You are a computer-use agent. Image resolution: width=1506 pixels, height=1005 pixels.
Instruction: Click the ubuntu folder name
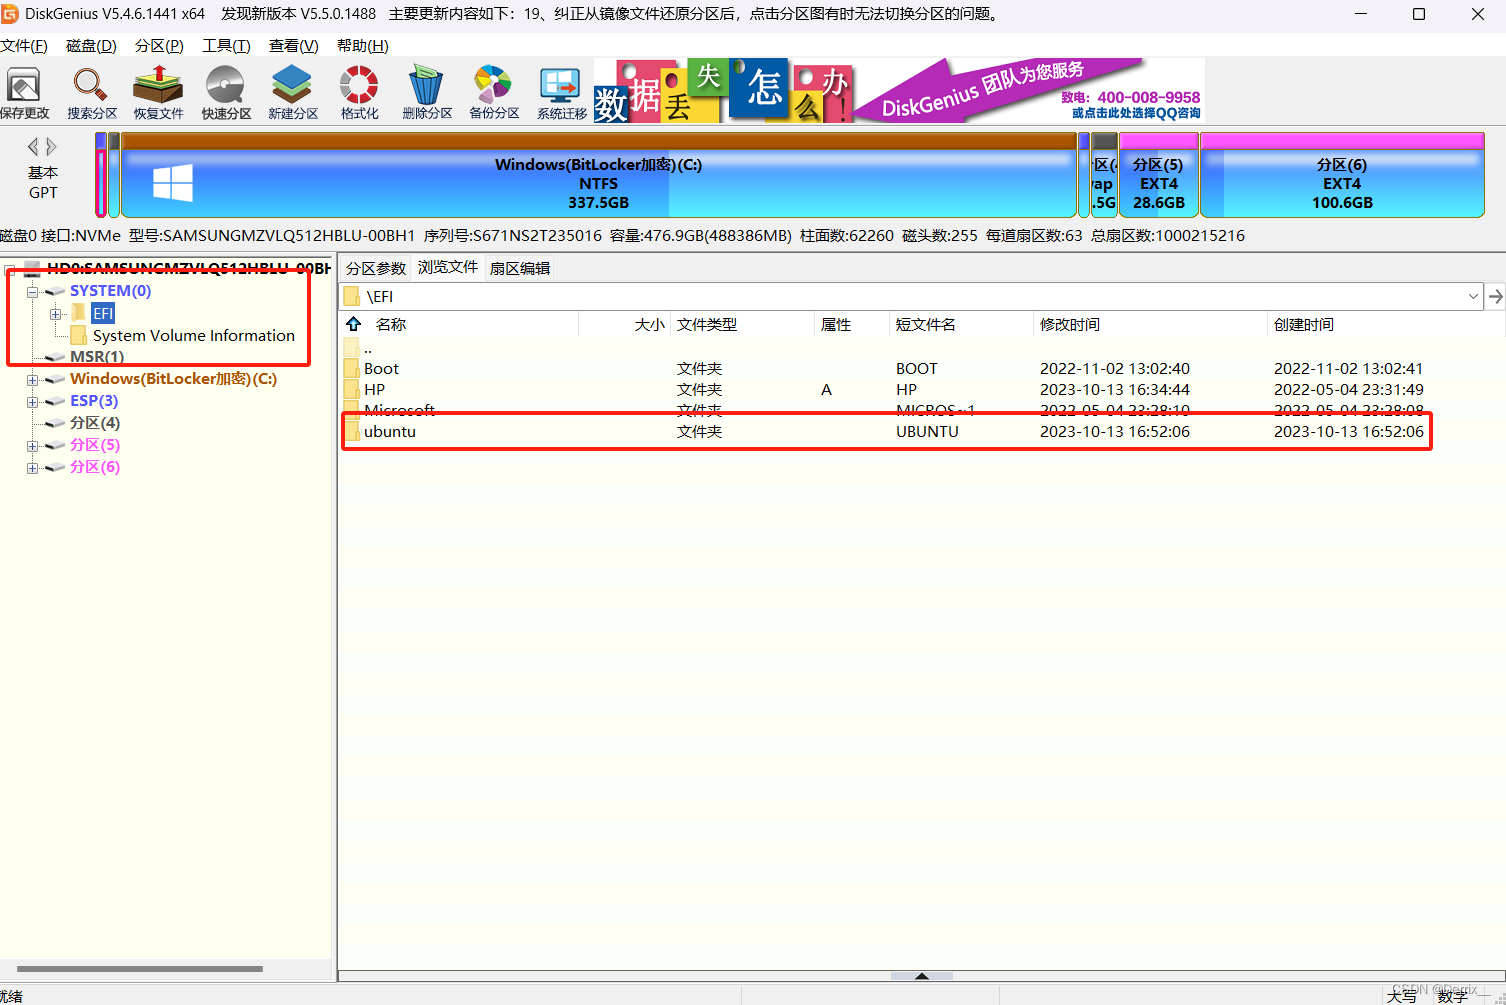coord(389,432)
